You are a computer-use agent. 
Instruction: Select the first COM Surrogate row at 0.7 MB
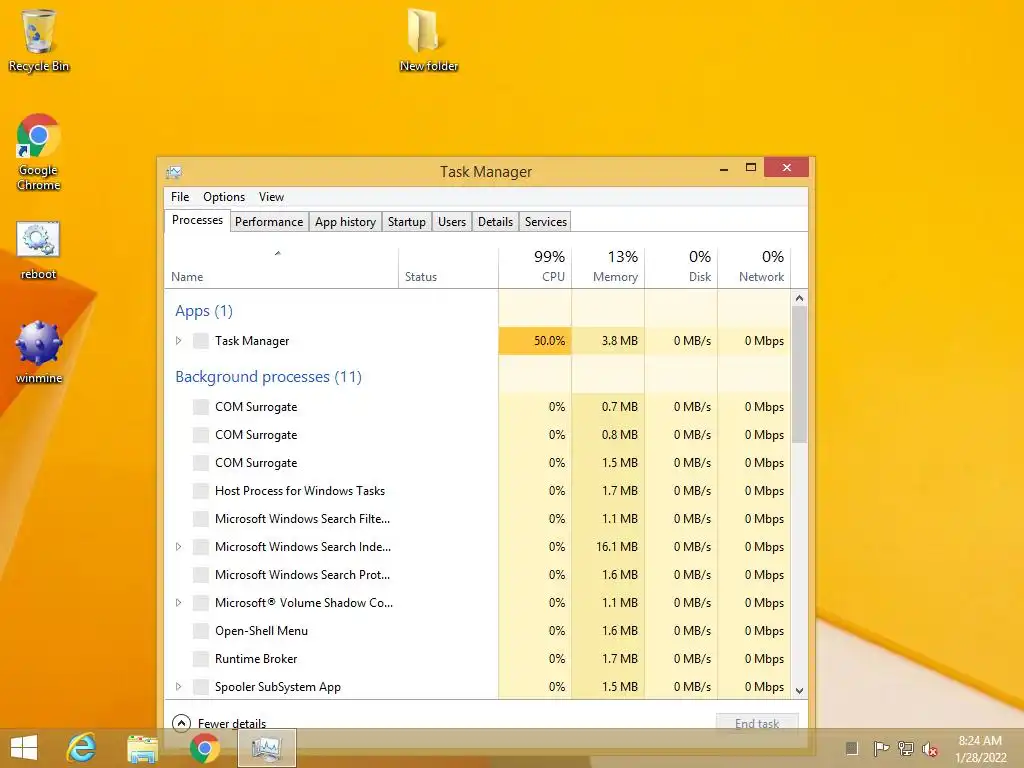tap(477, 407)
